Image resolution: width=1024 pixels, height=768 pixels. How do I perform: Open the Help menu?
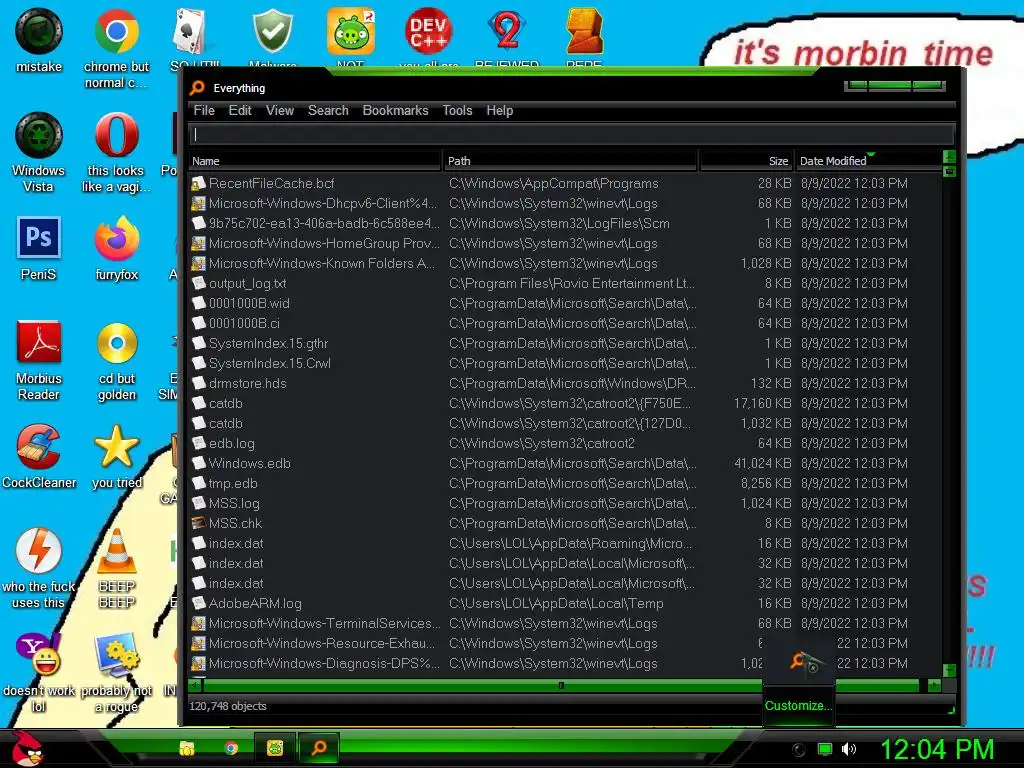coord(500,110)
